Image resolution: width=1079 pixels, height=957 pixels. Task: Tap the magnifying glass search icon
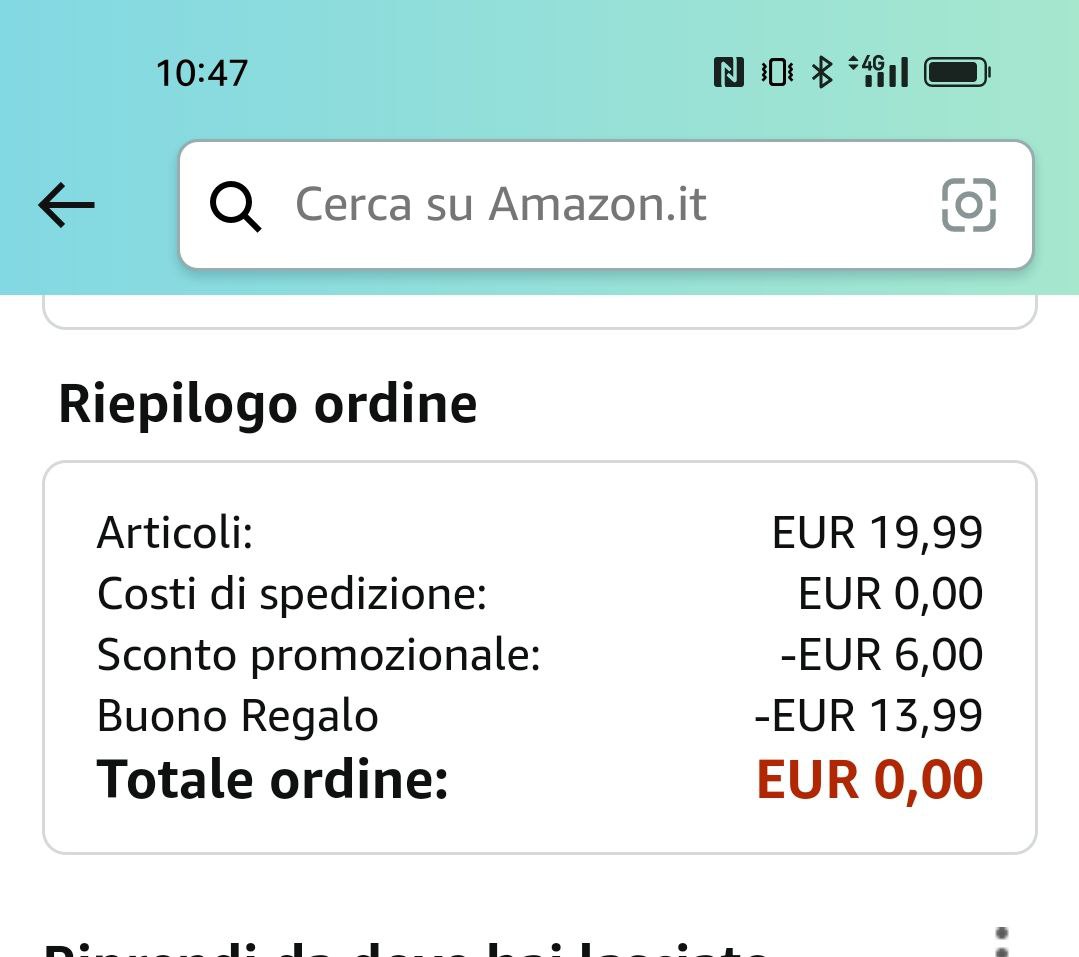(x=235, y=206)
